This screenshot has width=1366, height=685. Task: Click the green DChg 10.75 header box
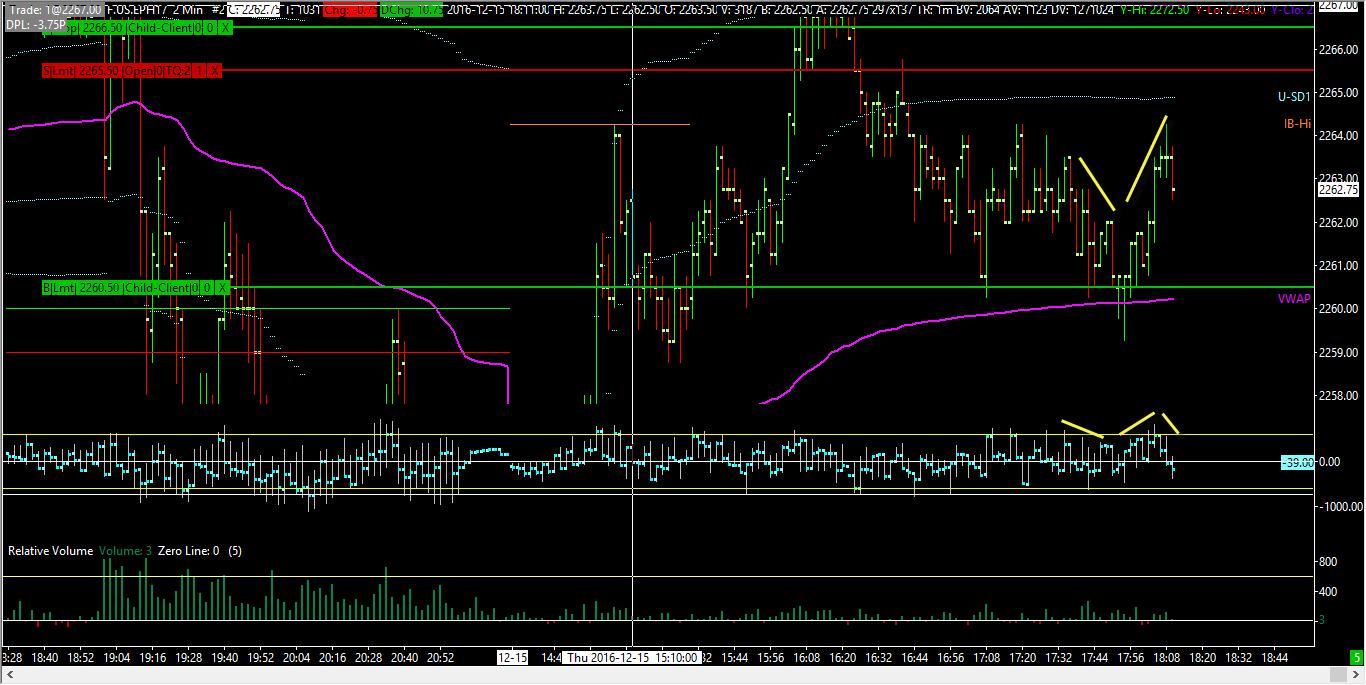(411, 10)
